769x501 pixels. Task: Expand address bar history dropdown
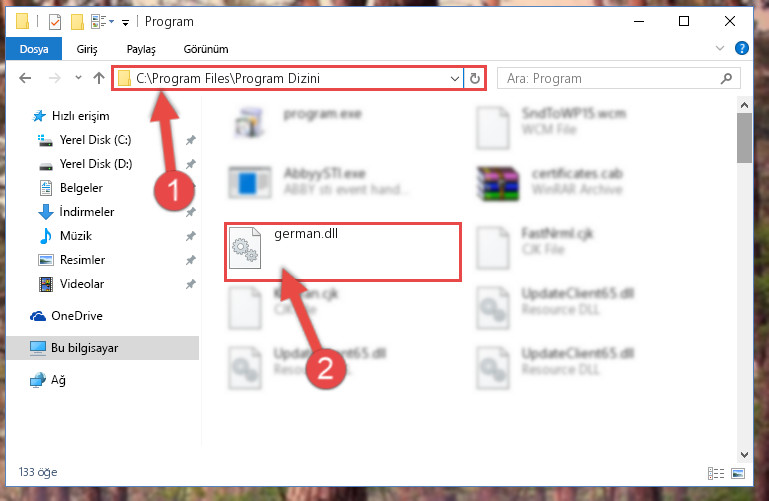point(455,78)
